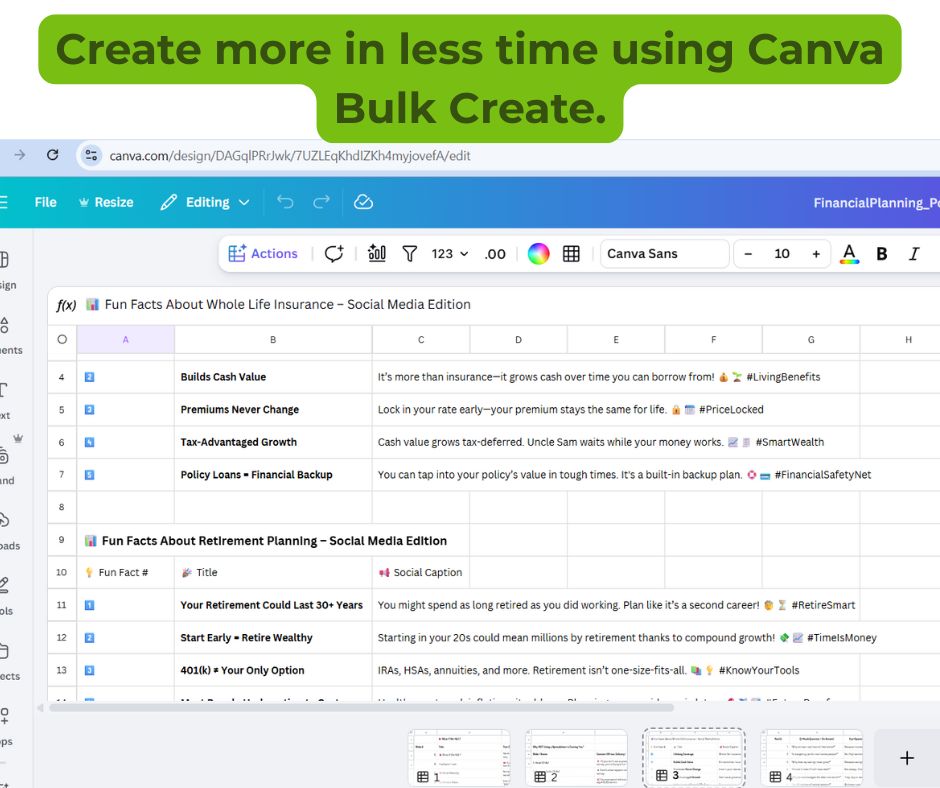940x788 pixels.
Task: Open the Actions menu in sheet toolbar
Action: click(263, 254)
